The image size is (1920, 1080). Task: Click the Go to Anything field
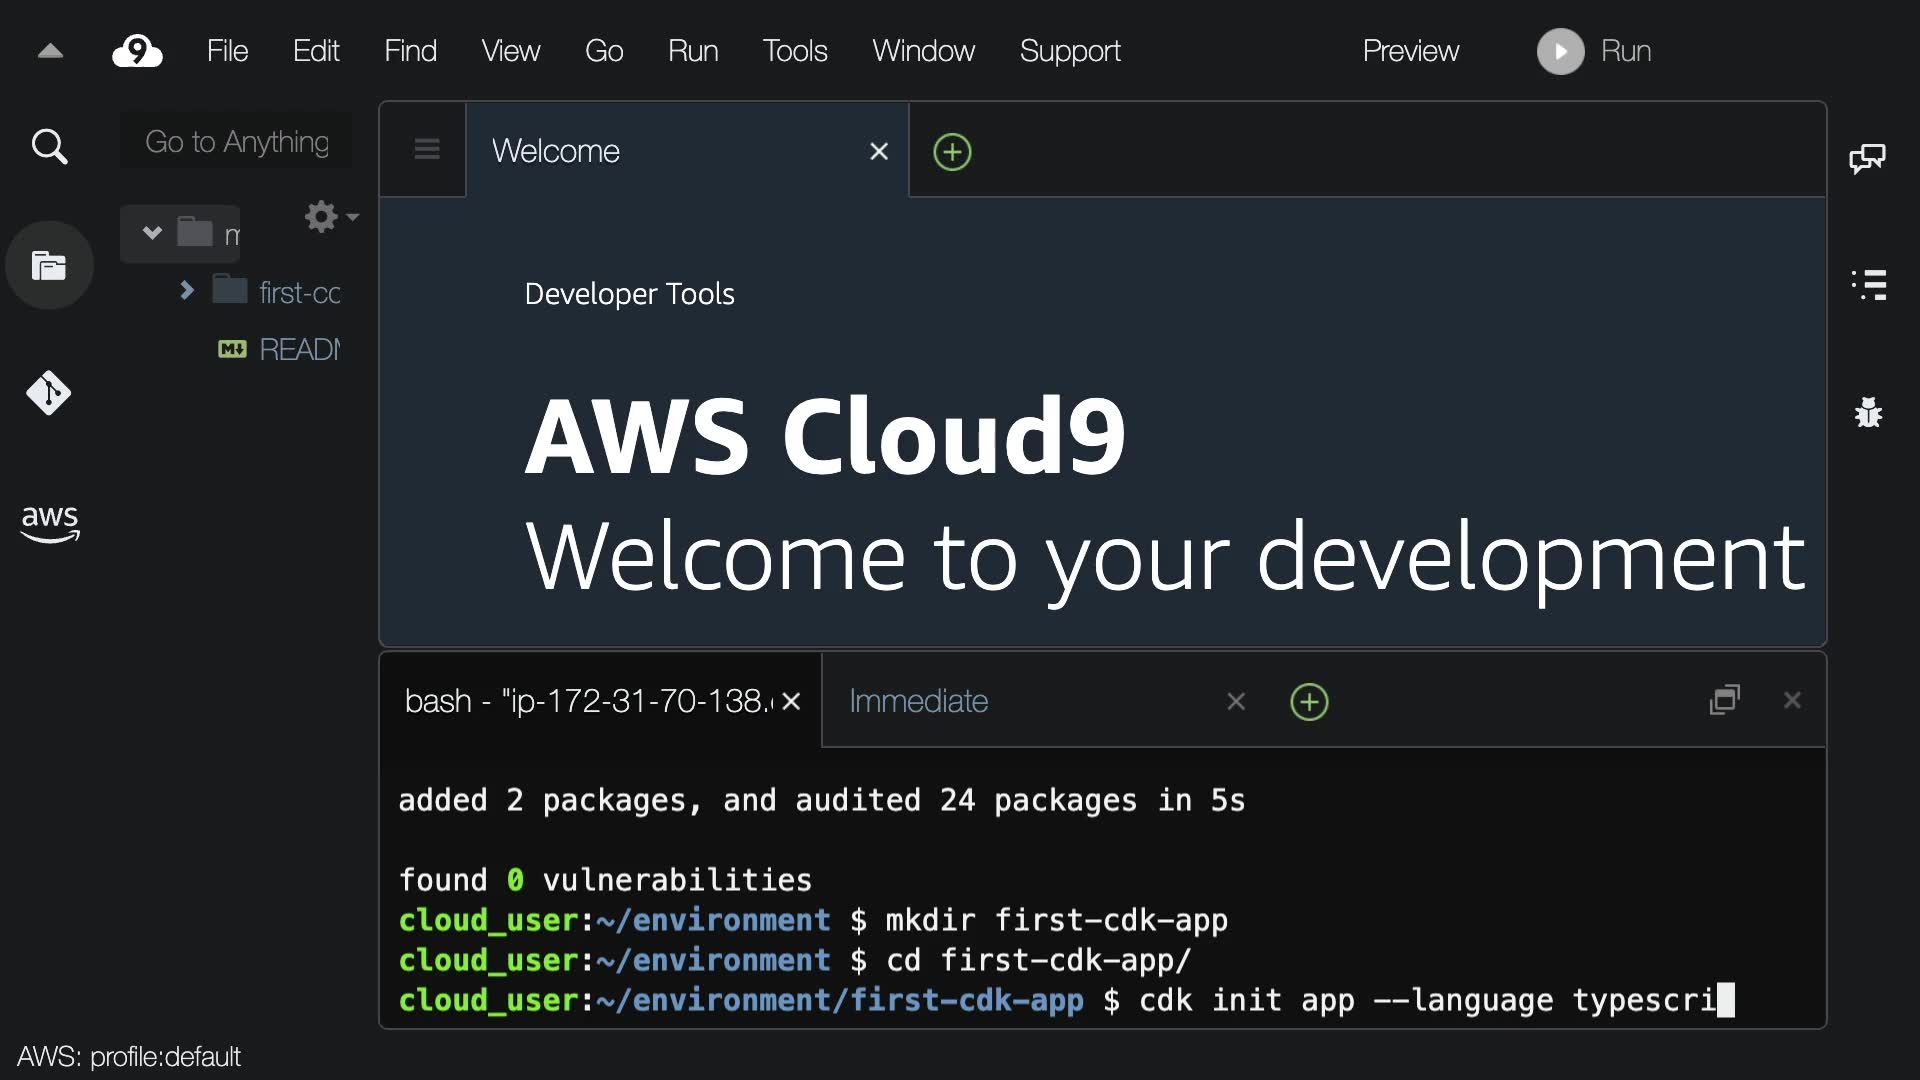[237, 142]
